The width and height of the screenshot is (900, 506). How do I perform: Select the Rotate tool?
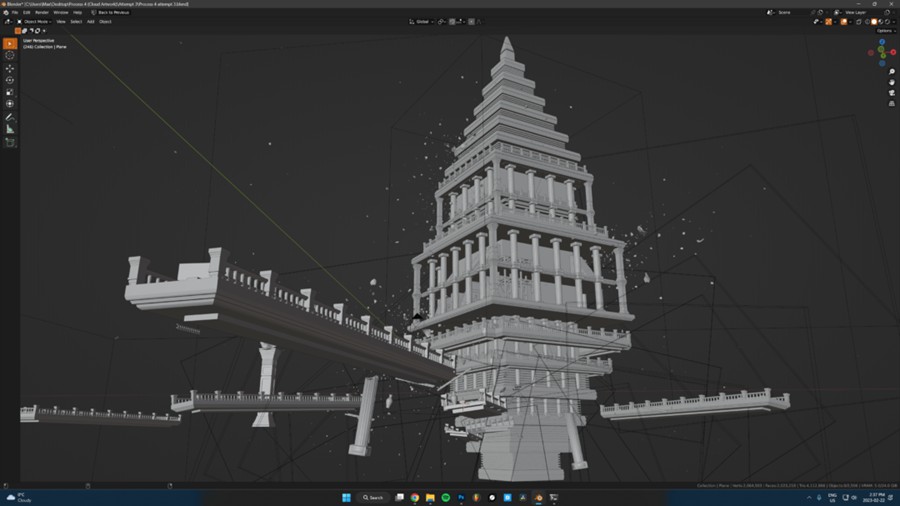tap(10, 80)
